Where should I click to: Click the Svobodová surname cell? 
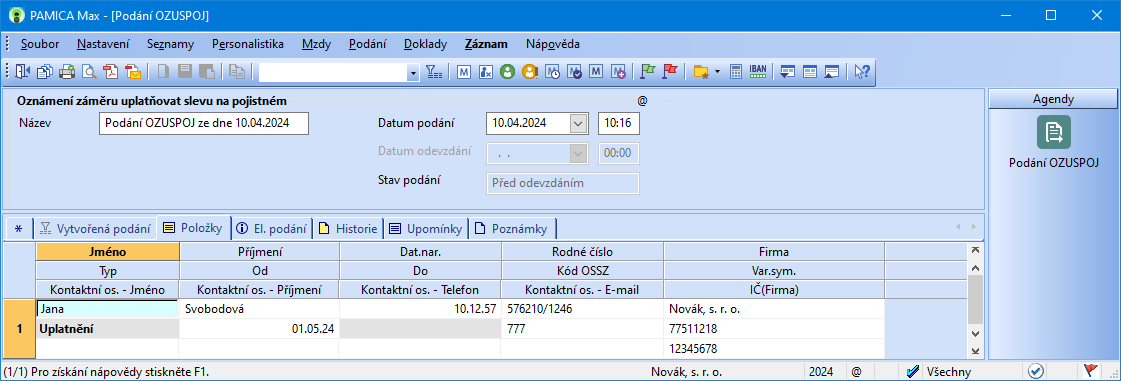click(260, 309)
